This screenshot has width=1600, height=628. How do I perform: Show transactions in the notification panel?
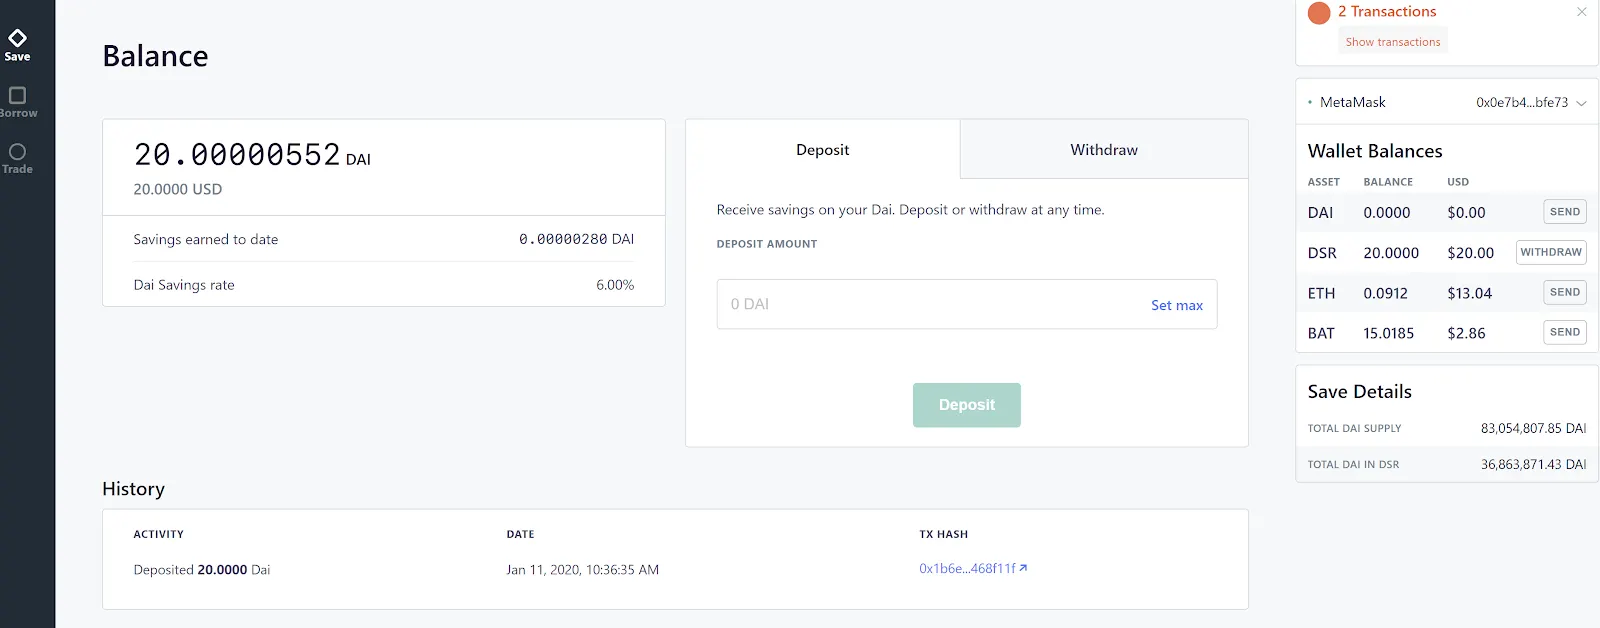(1392, 42)
